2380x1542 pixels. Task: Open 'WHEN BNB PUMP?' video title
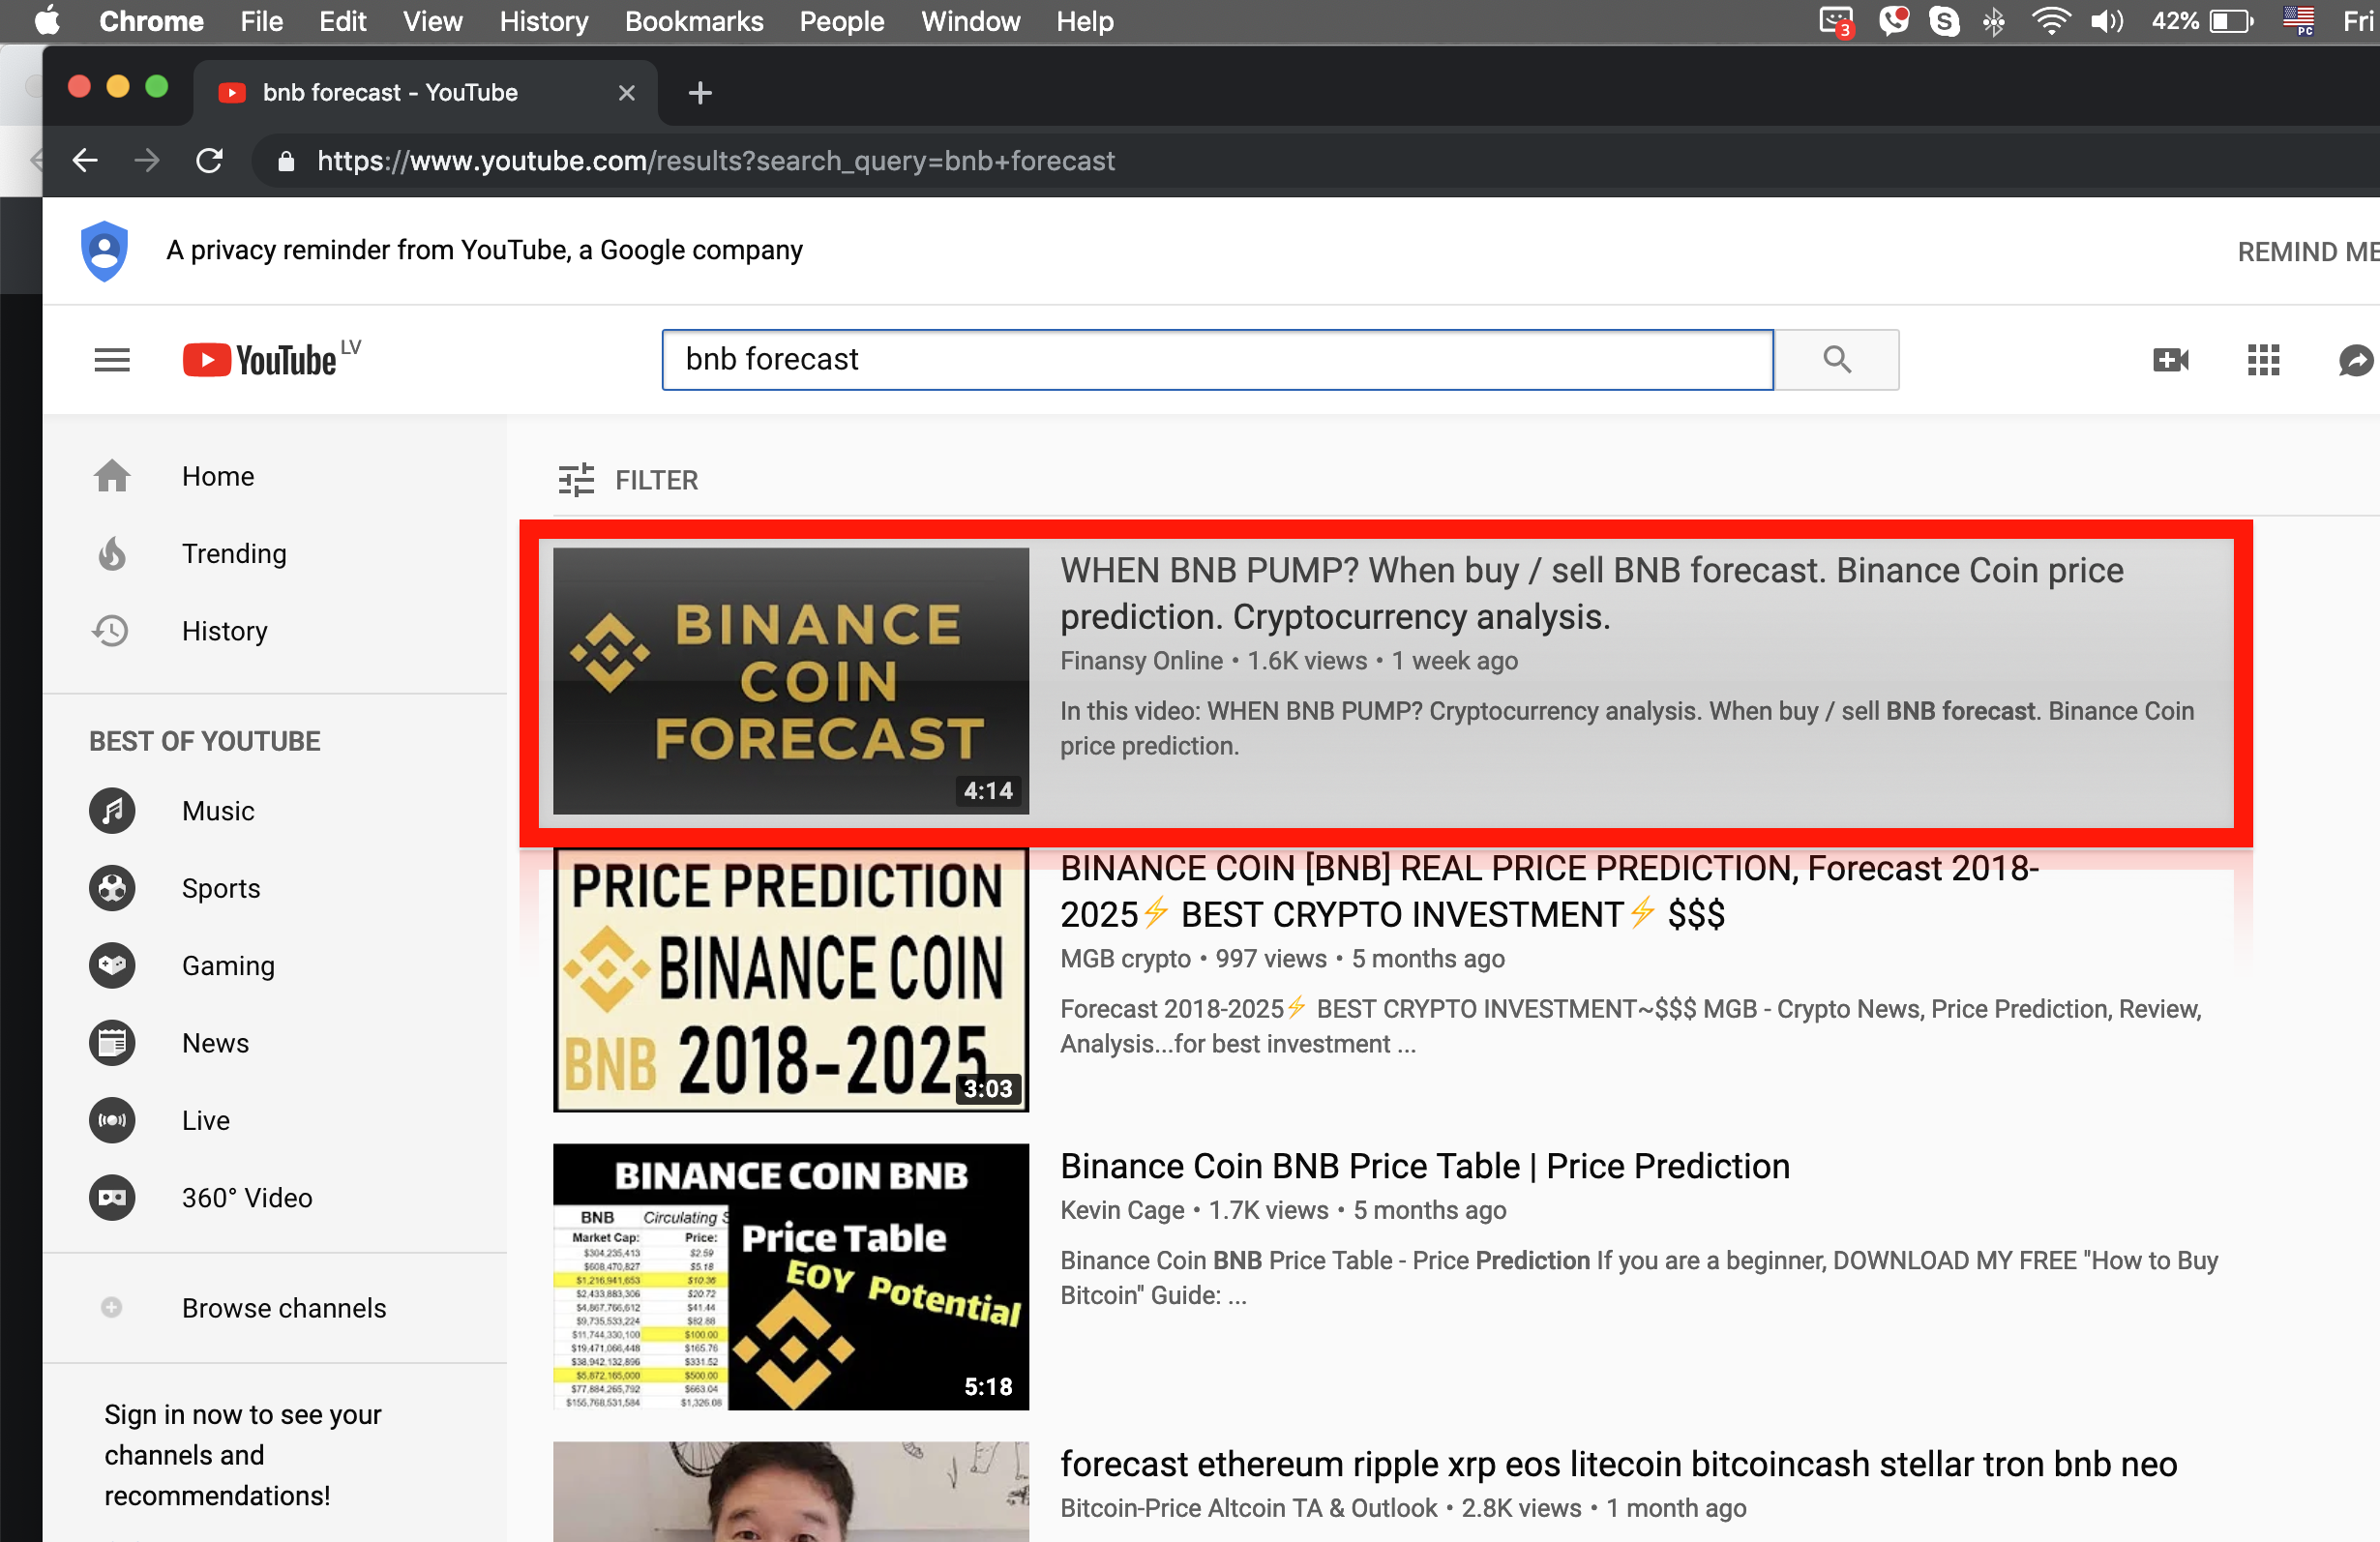tap(1591, 594)
